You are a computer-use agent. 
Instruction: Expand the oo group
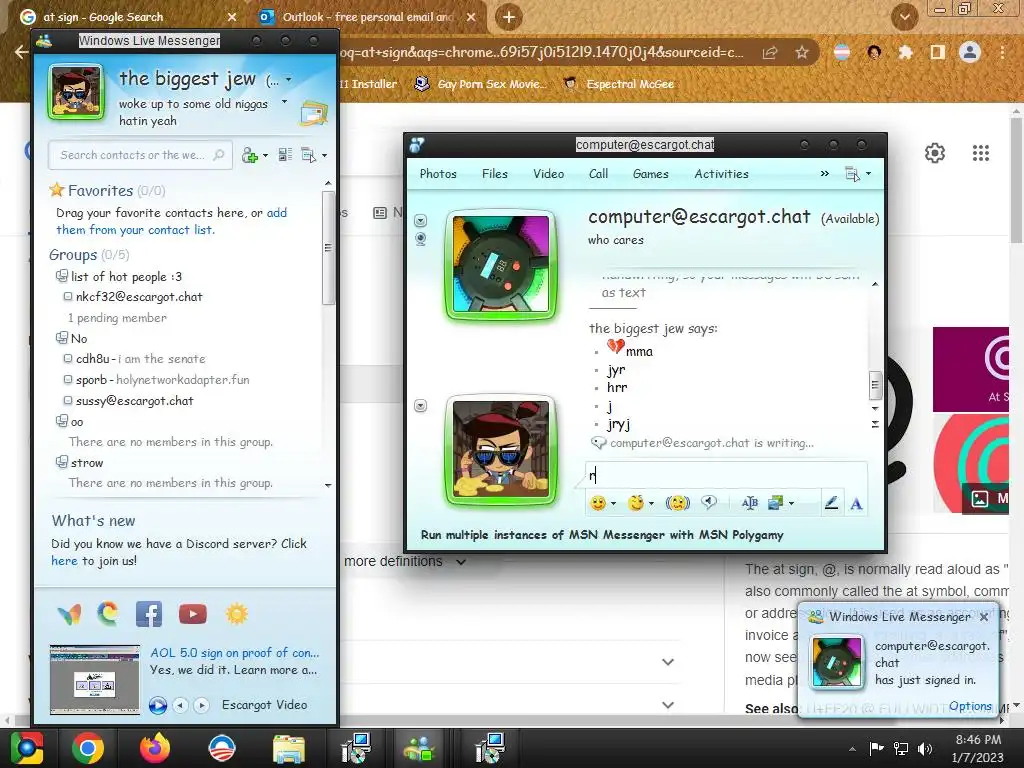(61, 421)
